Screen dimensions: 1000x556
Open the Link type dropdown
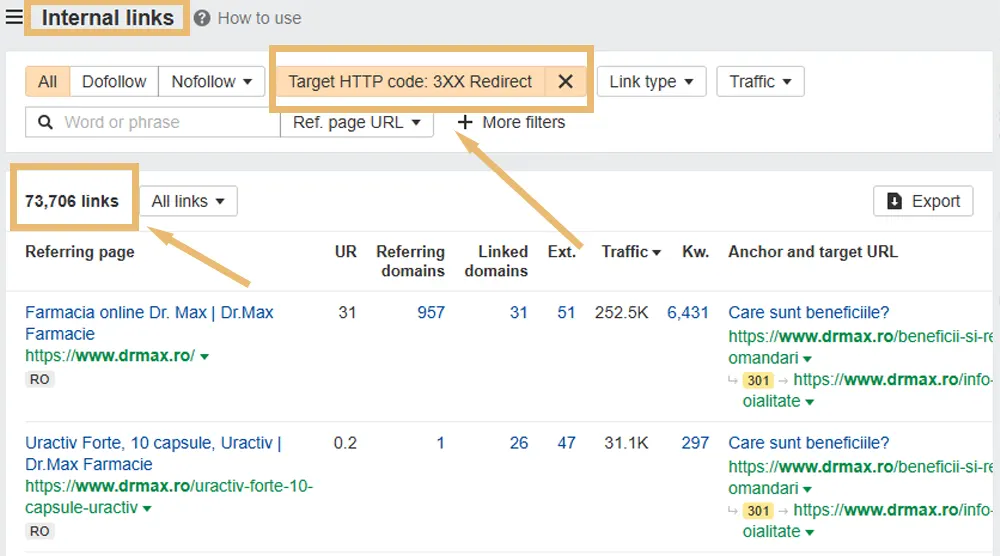pos(652,82)
